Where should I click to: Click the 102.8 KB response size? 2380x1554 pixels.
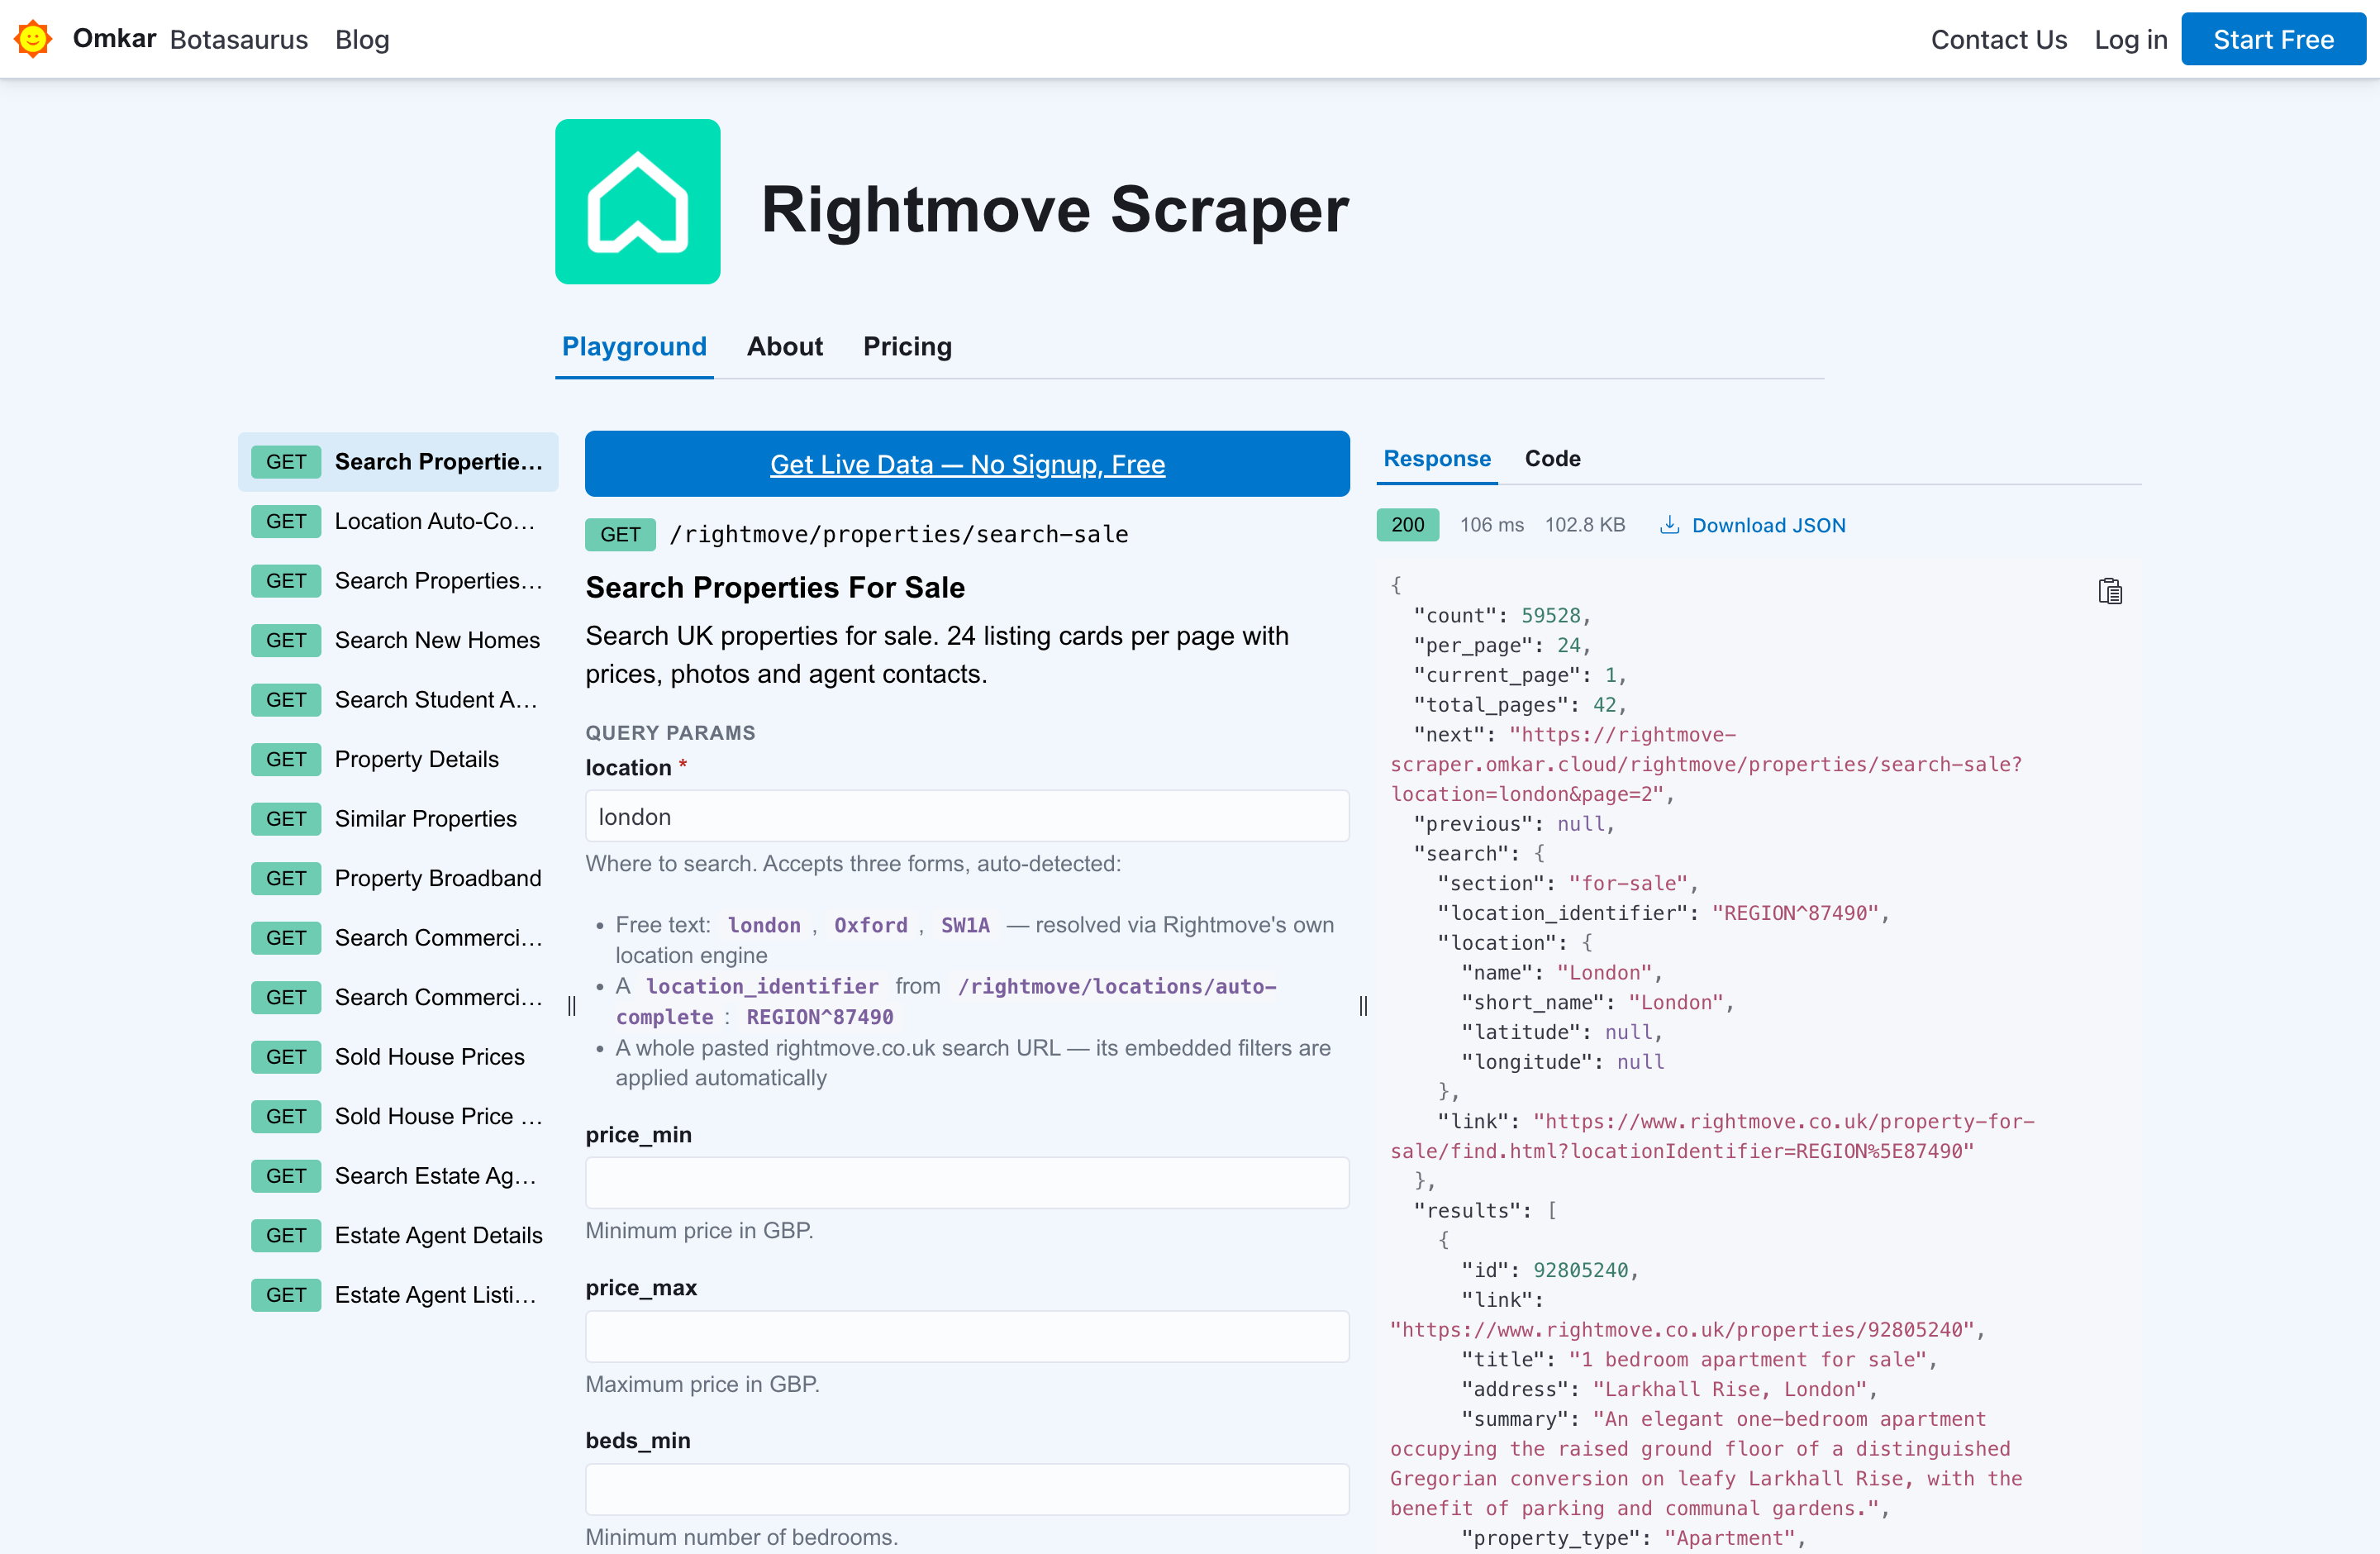(1584, 524)
